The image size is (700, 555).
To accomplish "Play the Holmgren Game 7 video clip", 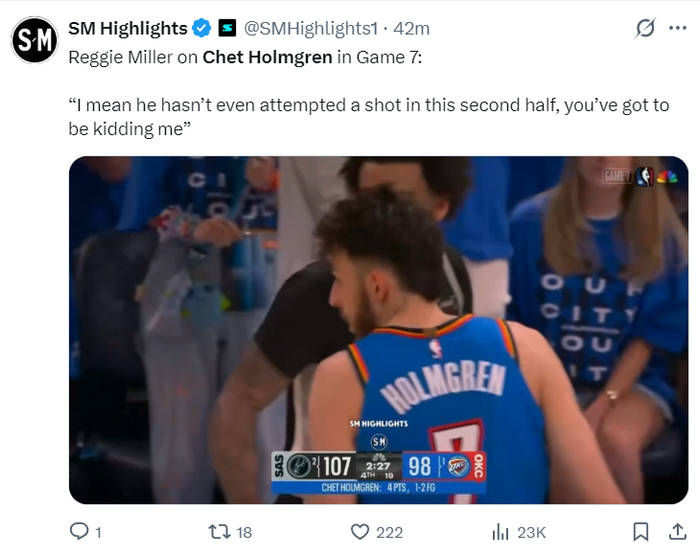I will [379, 330].
